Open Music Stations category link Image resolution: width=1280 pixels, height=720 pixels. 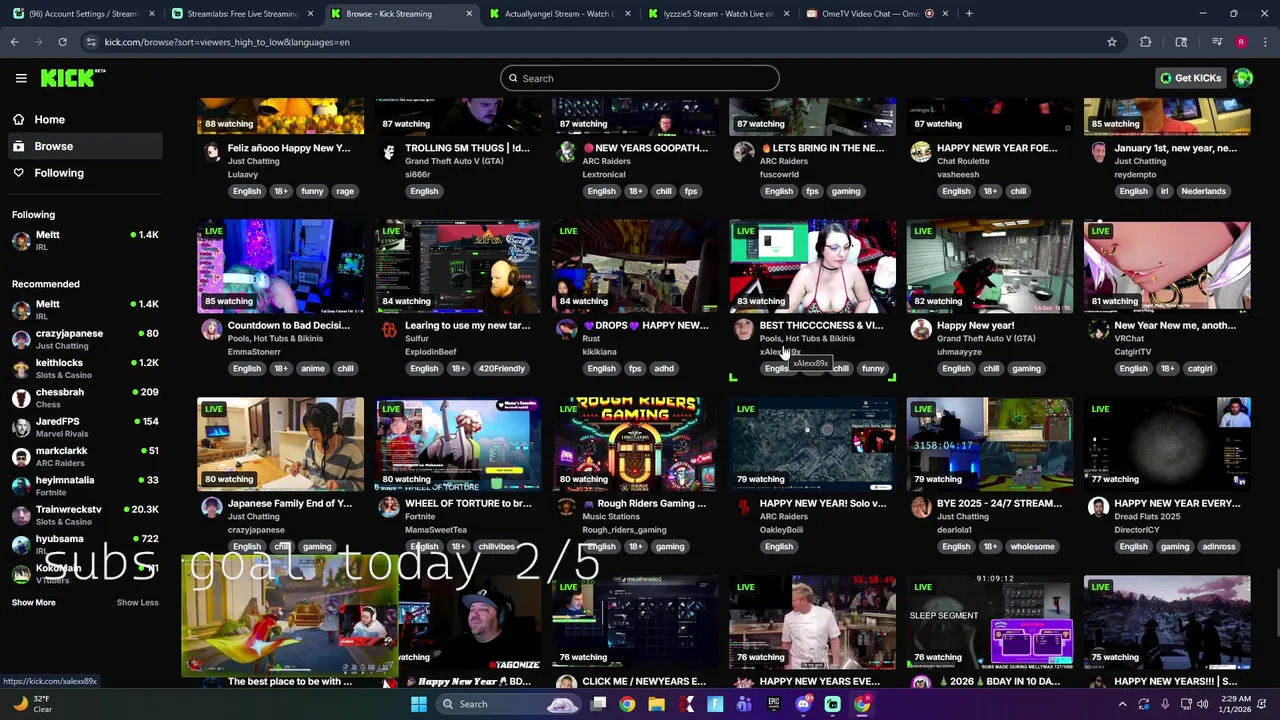pyautogui.click(x=611, y=516)
